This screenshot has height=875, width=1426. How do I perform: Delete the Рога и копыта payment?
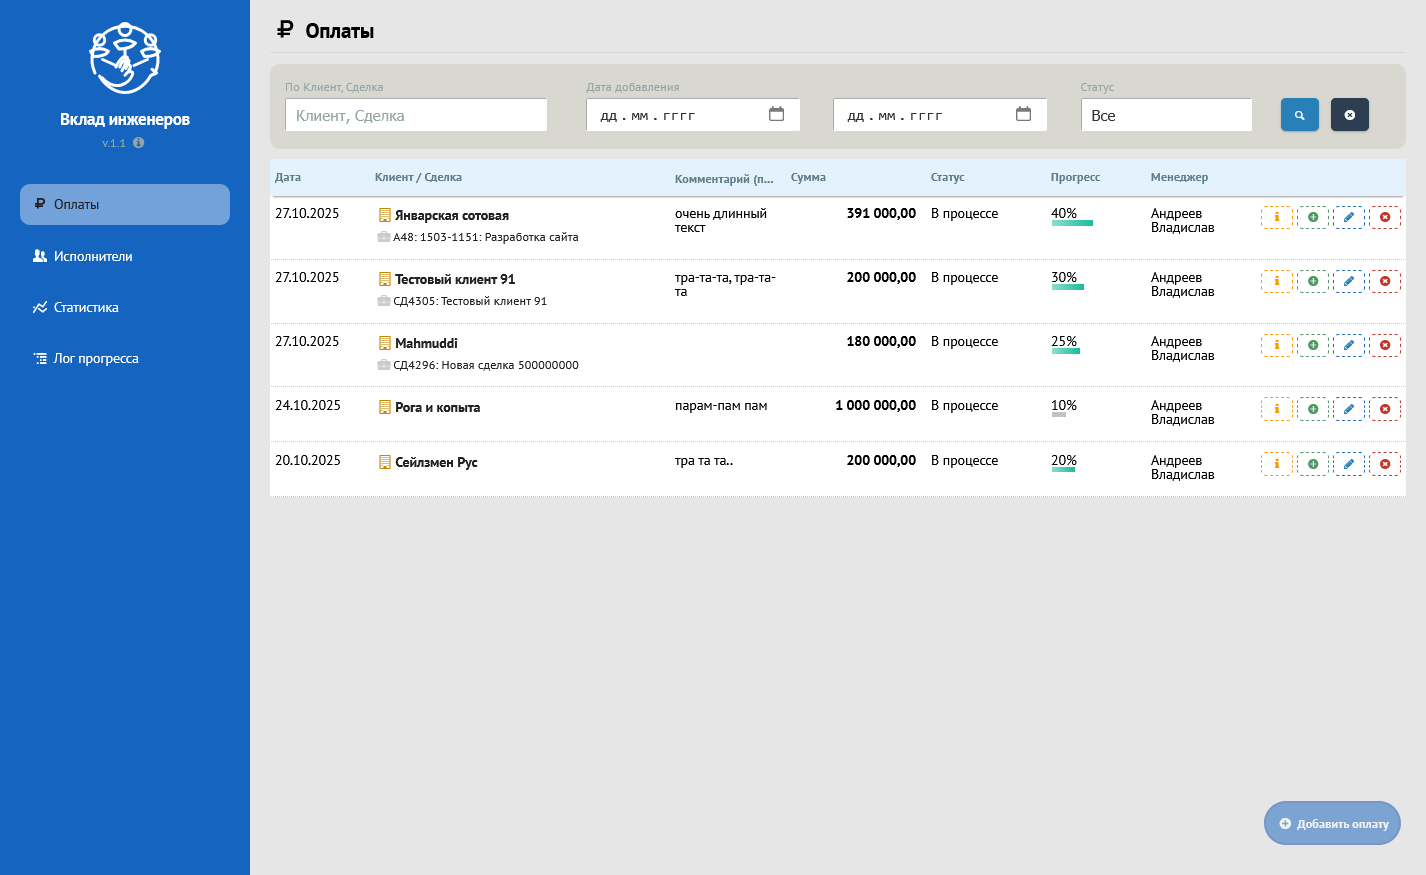point(1384,409)
